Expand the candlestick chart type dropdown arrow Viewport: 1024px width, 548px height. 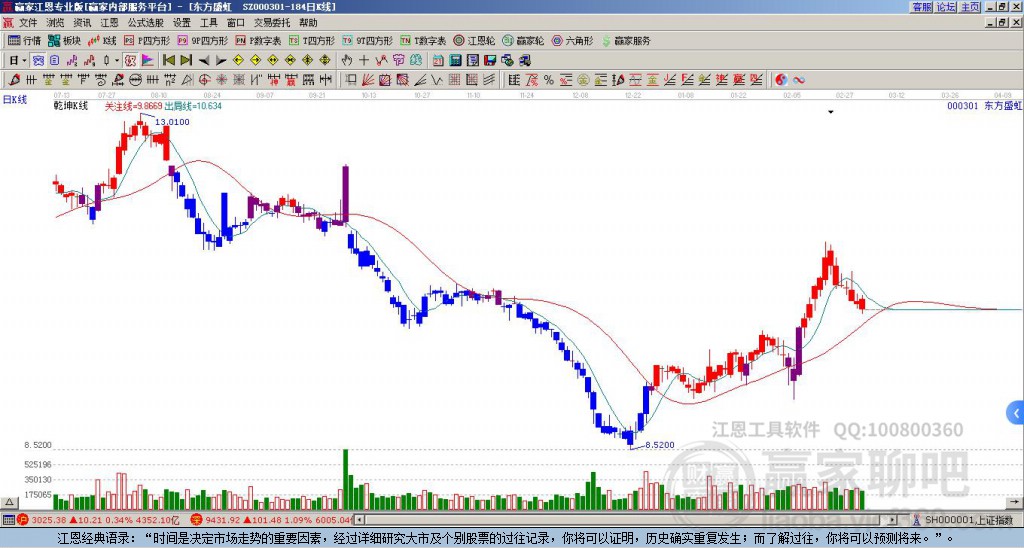click(117, 60)
